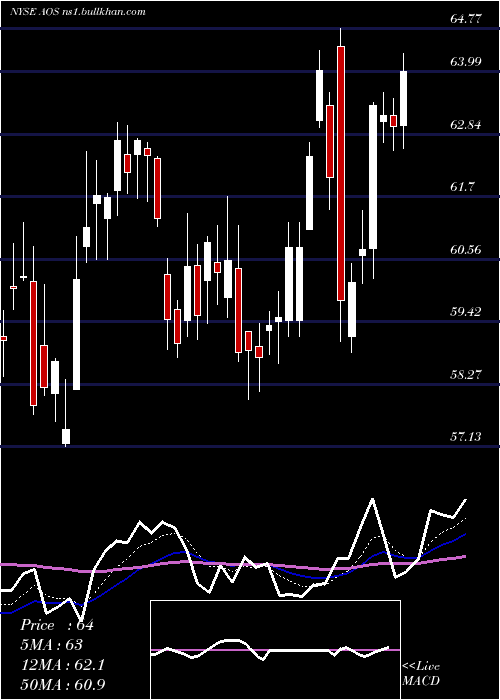This screenshot has width=500, height=700.
Task: Click the 63.99 price axis label
Action: (x=466, y=62)
